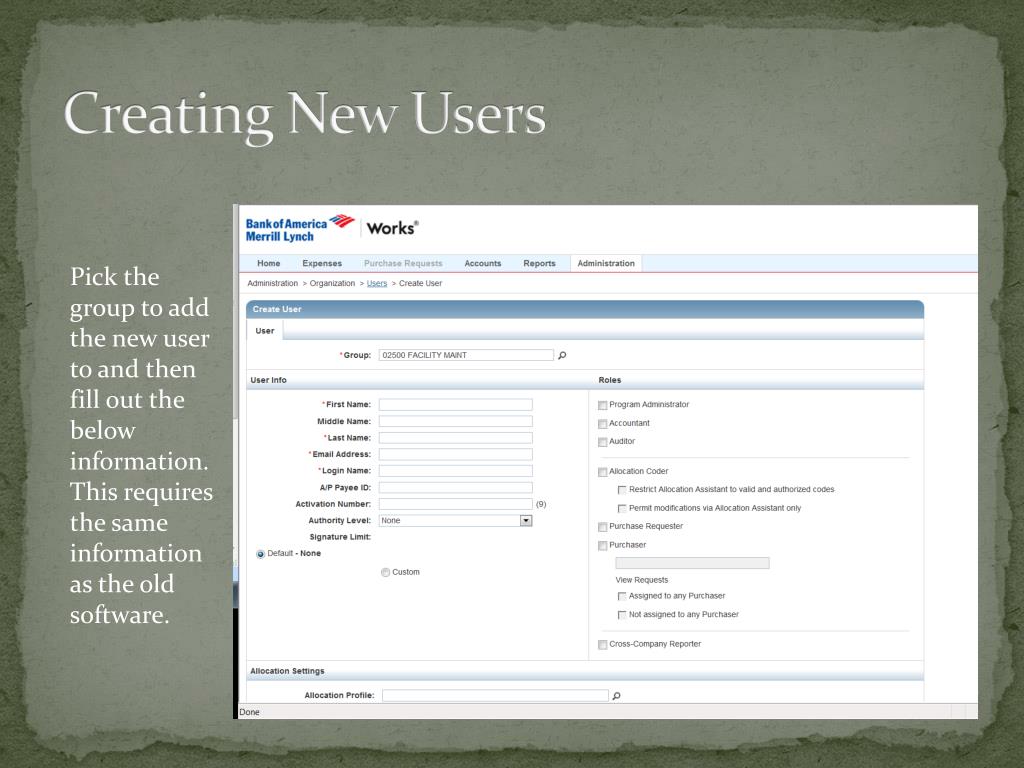Click the First Name input field
This screenshot has height=768, width=1024.
pos(456,405)
